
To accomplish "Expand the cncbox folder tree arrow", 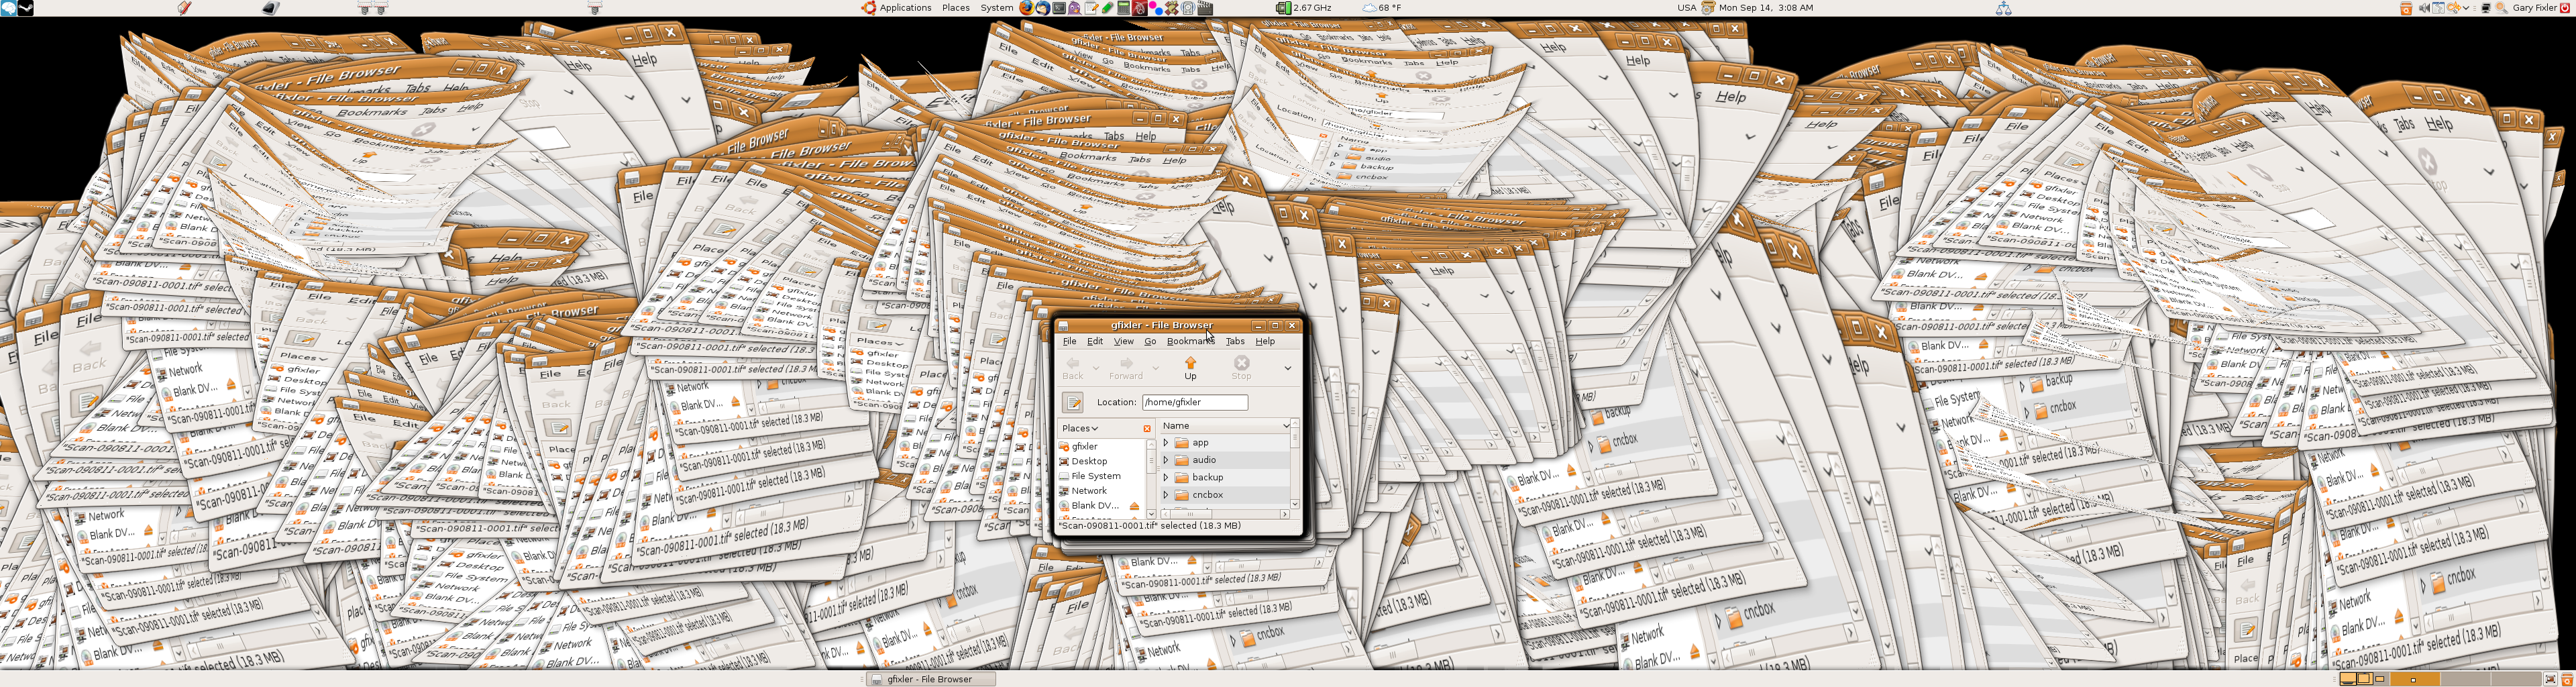I will [1165, 495].
